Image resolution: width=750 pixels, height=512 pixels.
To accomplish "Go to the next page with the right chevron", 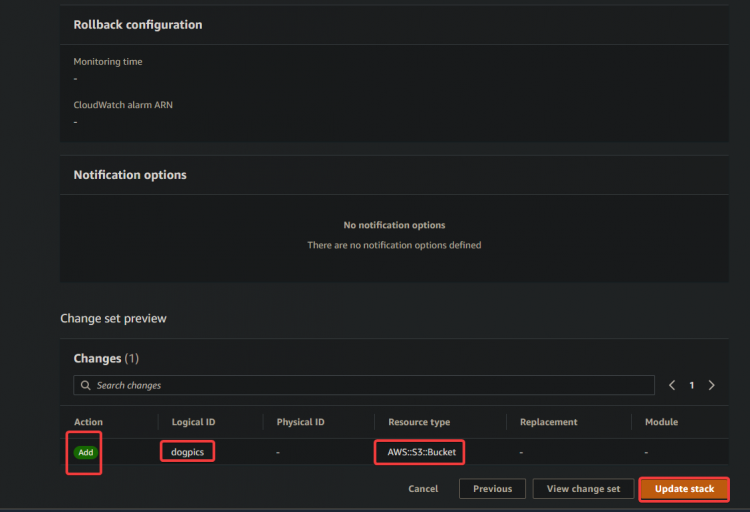I will tap(711, 385).
